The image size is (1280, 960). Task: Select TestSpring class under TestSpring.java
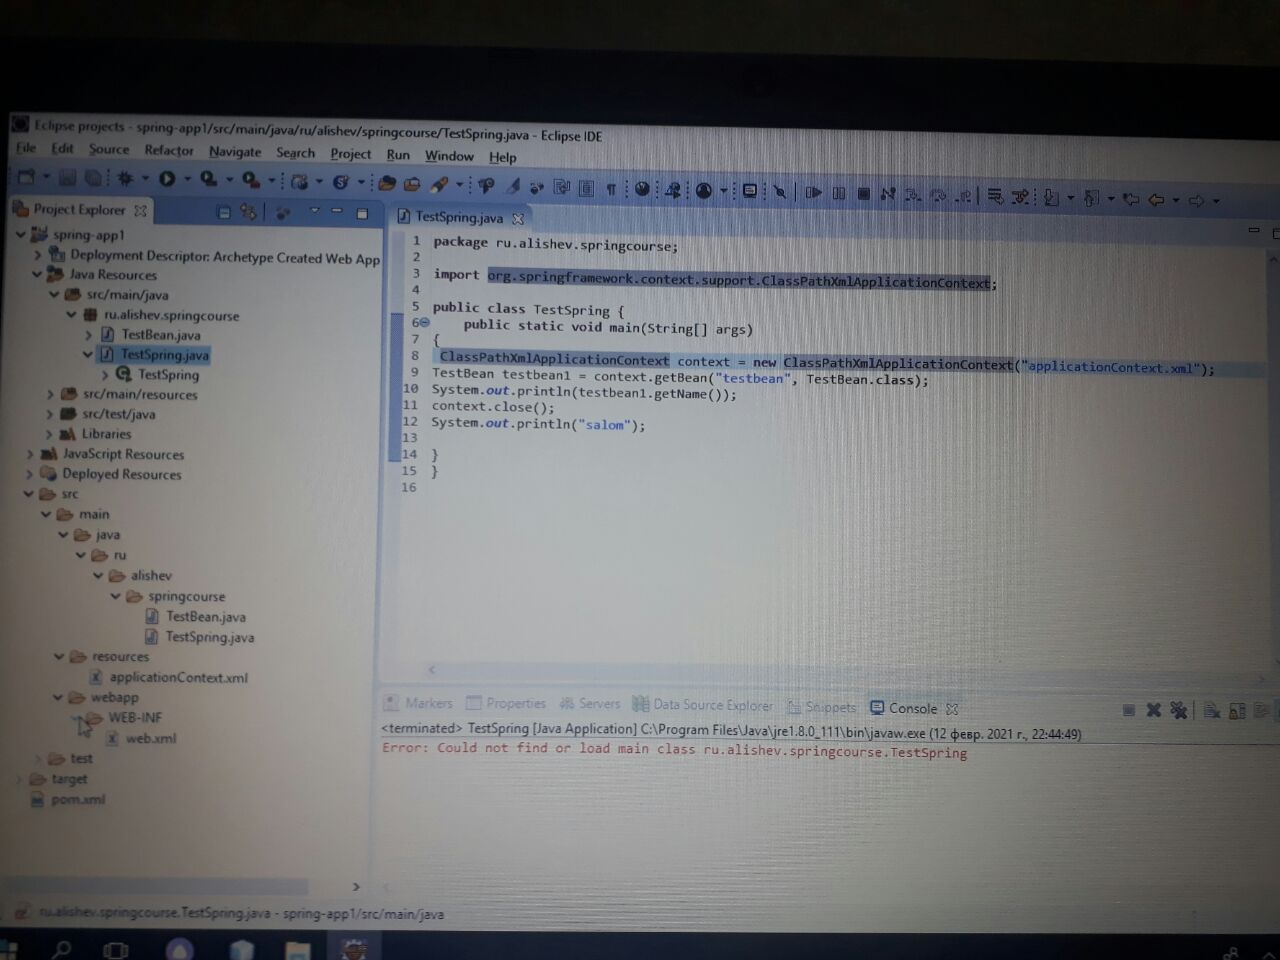pyautogui.click(x=168, y=374)
